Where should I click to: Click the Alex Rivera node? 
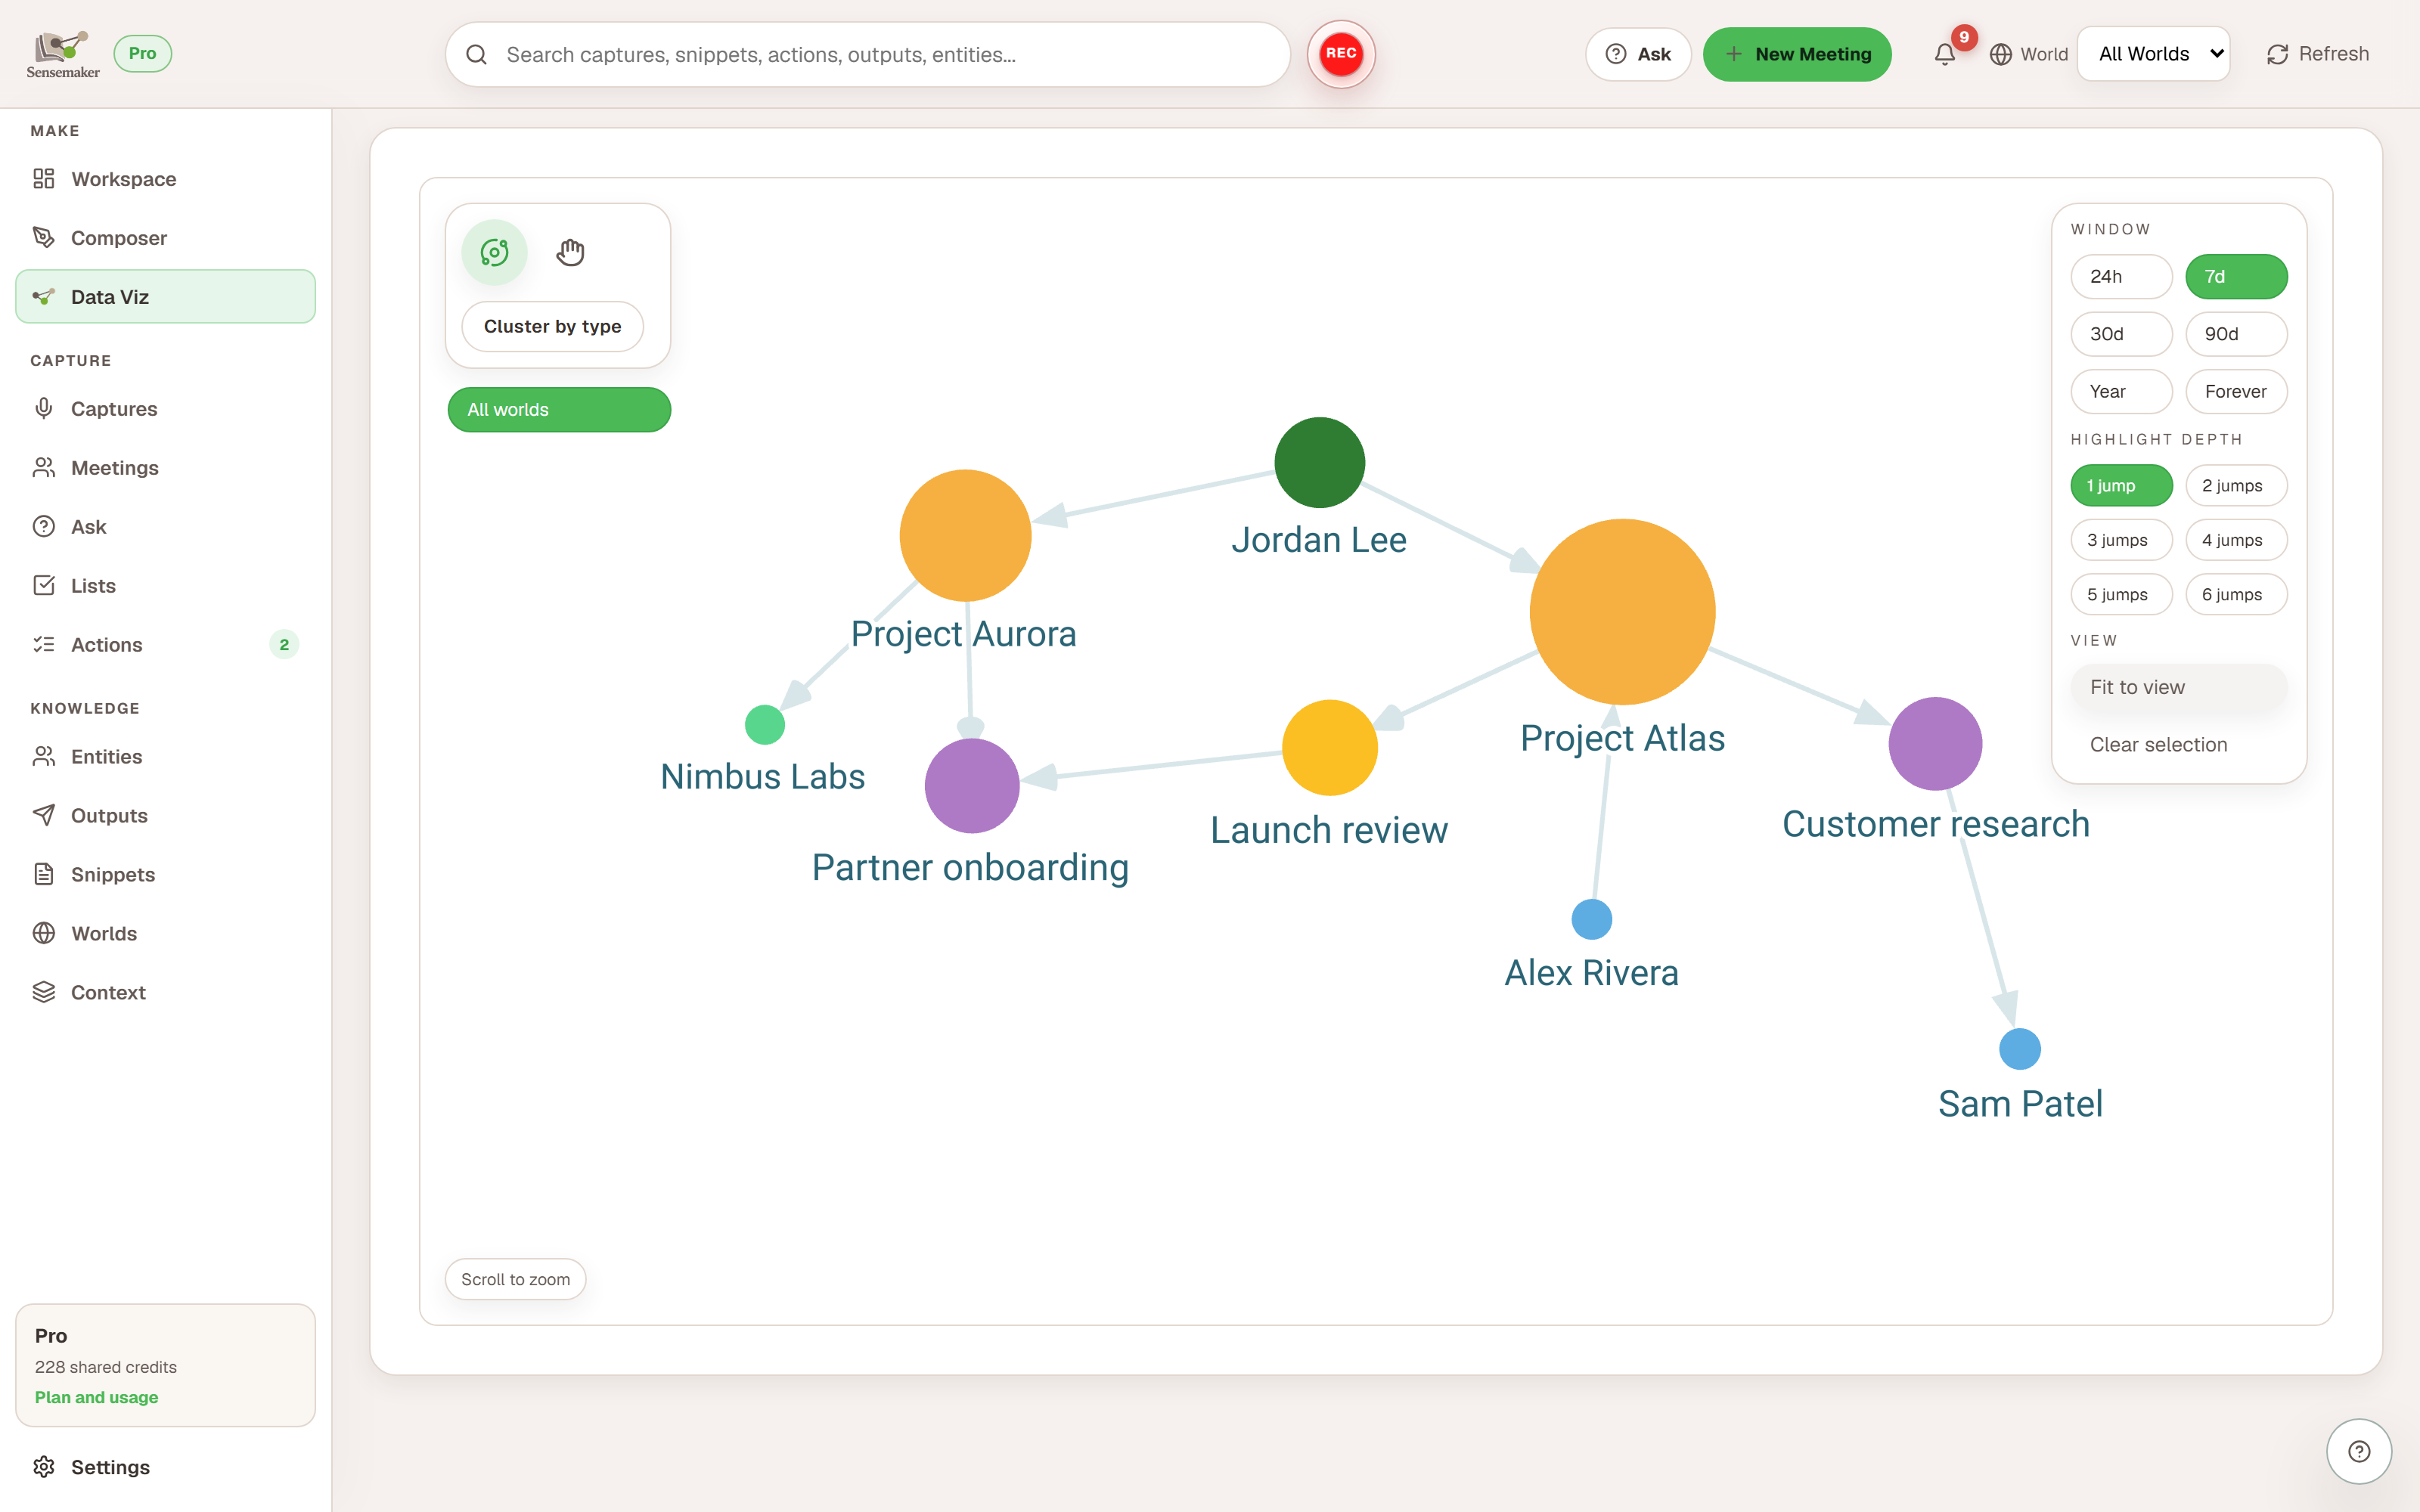1591,919
